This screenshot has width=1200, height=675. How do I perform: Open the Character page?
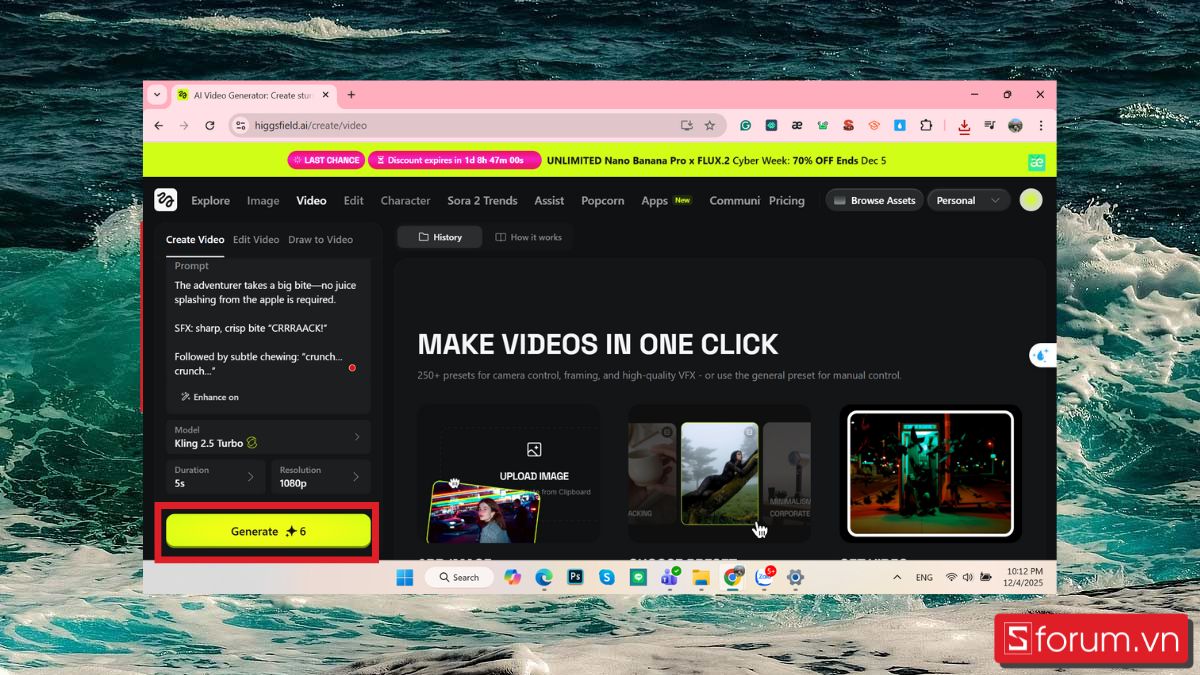click(x=405, y=200)
